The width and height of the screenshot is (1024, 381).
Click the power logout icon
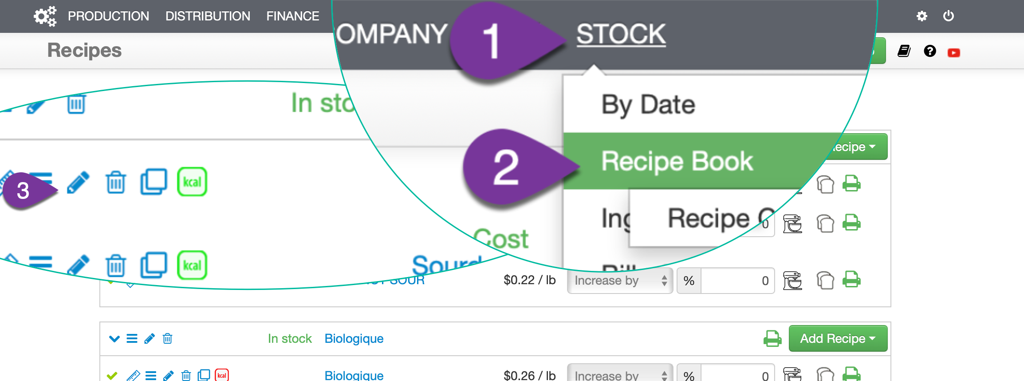tap(948, 16)
